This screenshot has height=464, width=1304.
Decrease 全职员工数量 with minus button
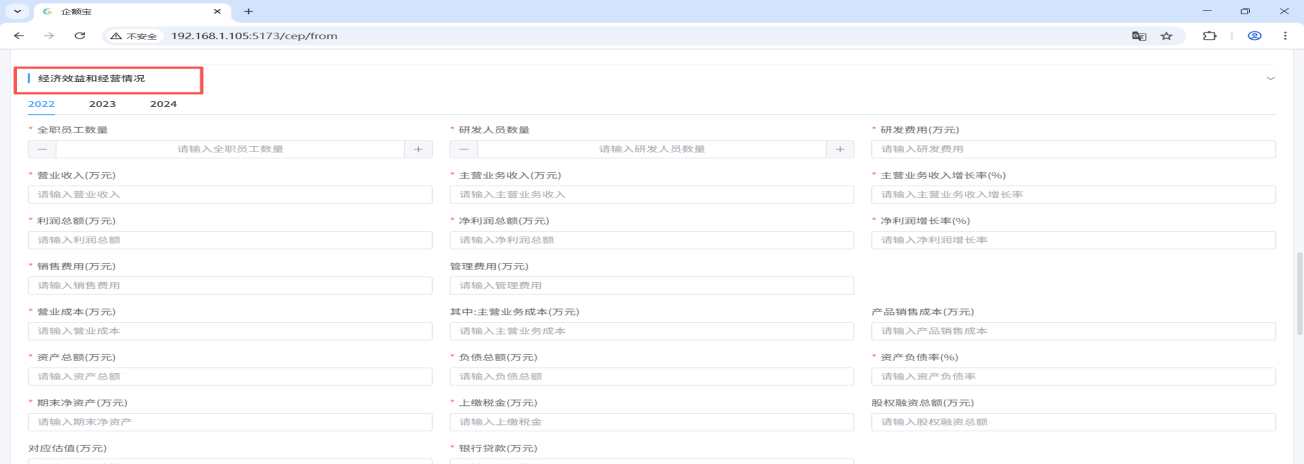[42, 149]
